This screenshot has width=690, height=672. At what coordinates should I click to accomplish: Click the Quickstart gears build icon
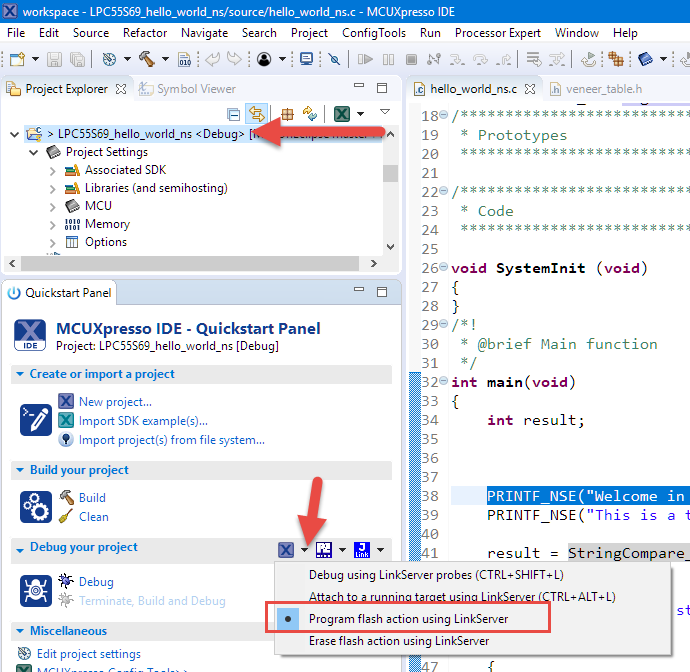[x=36, y=507]
